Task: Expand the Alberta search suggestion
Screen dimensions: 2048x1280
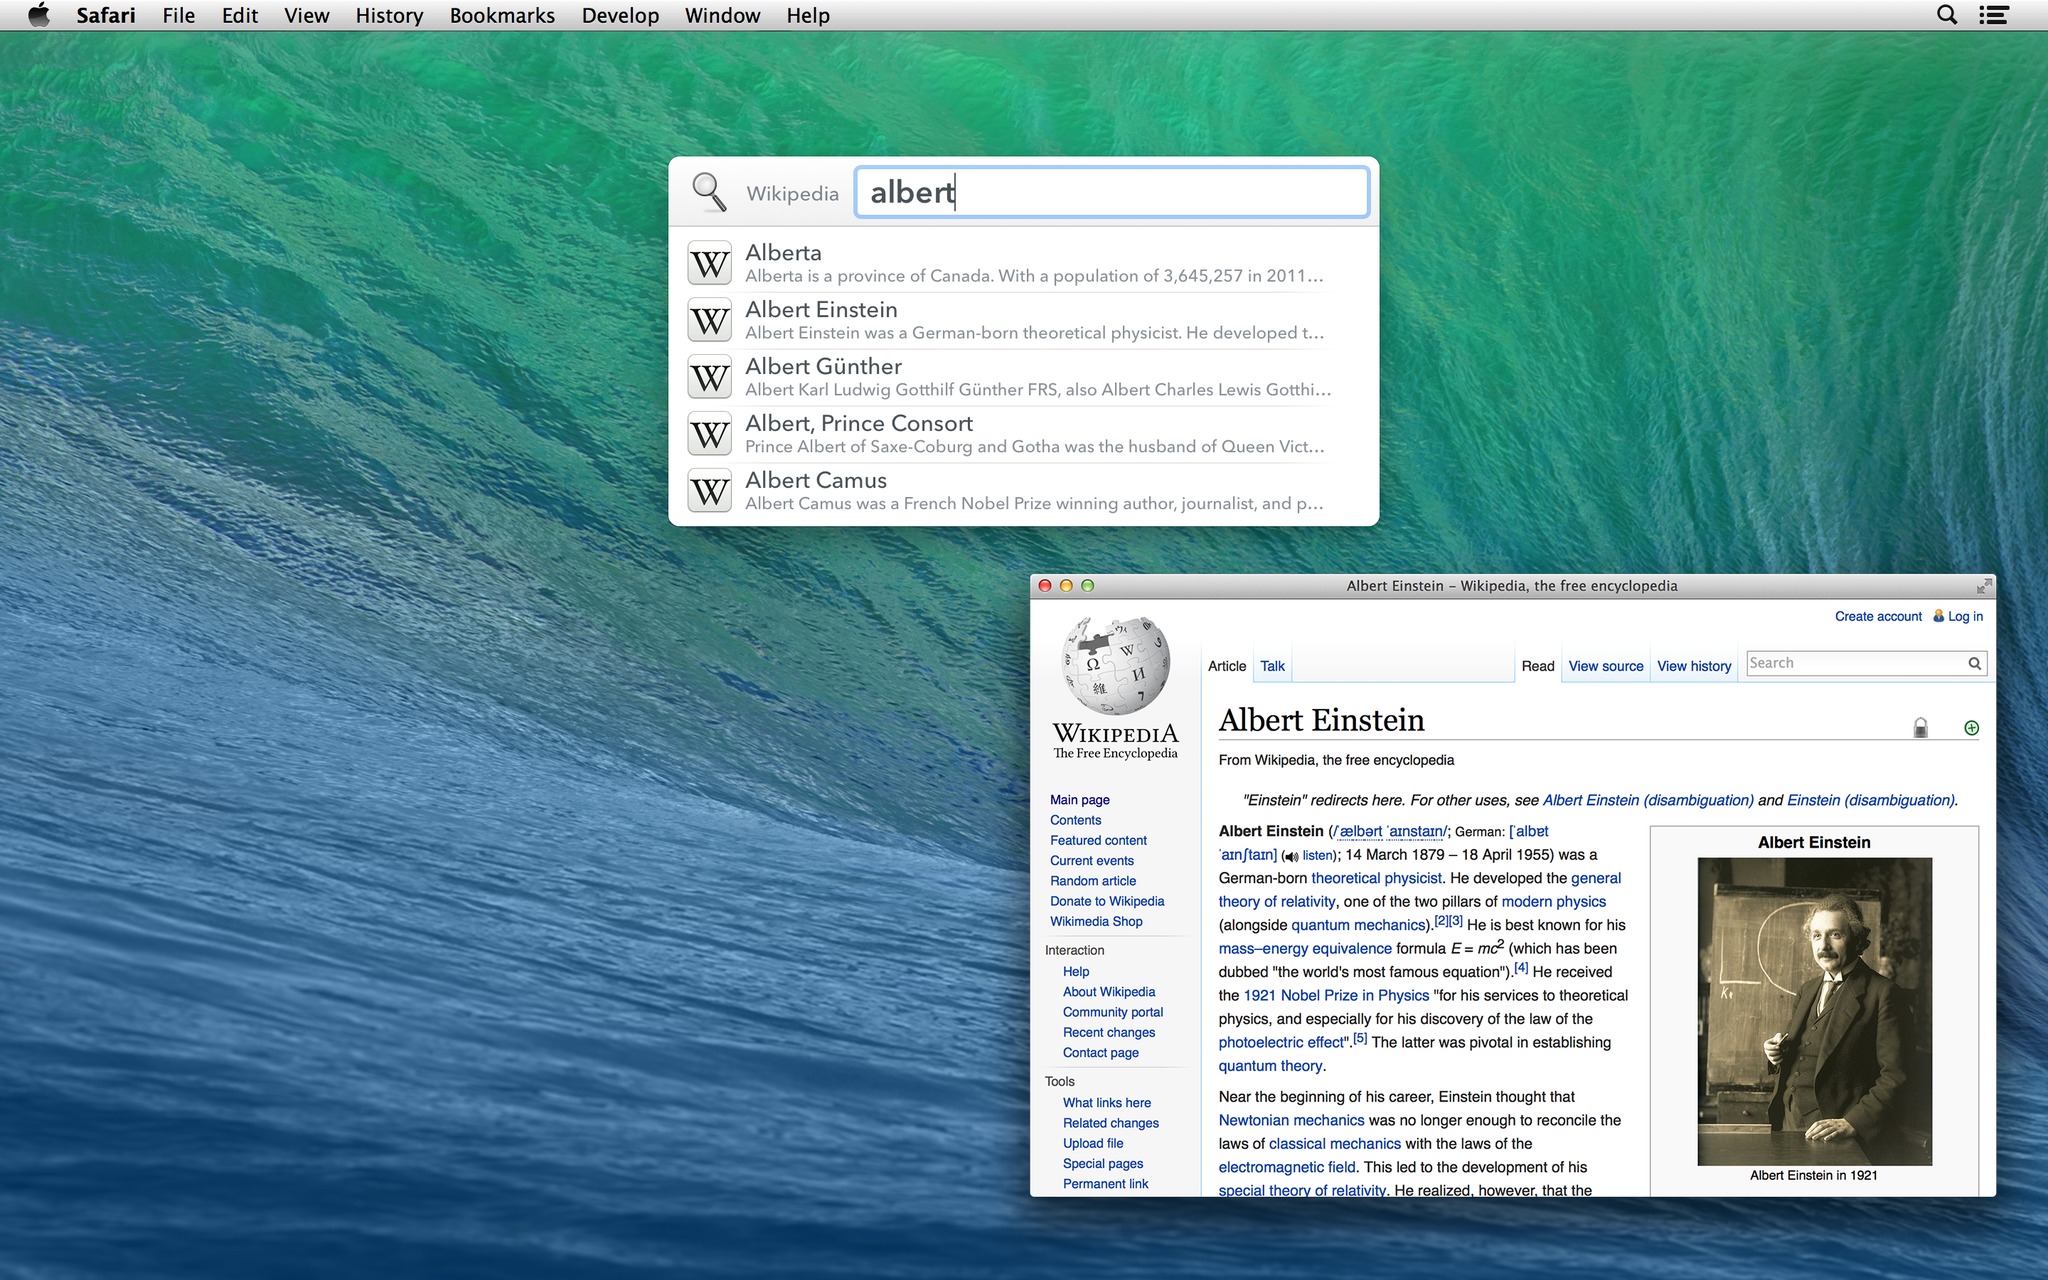Action: 1023,264
